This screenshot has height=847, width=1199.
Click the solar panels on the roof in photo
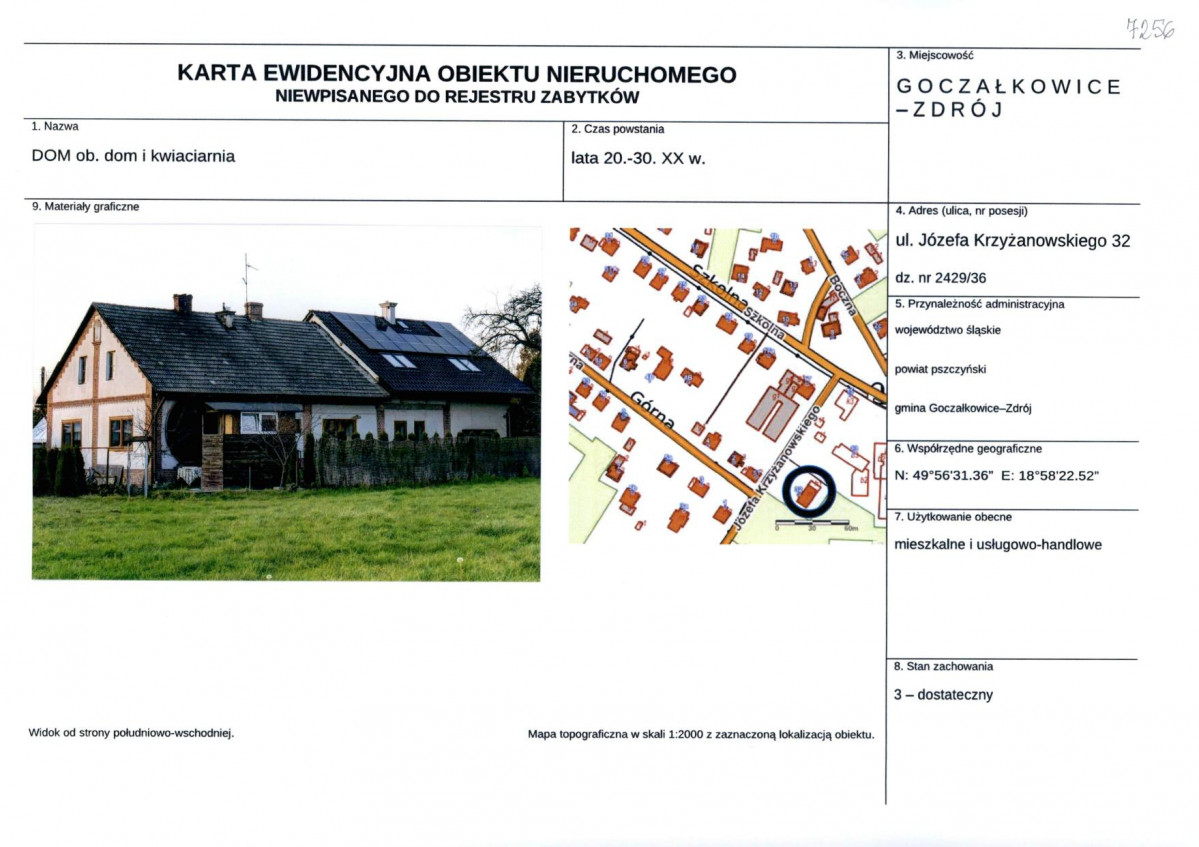400,332
